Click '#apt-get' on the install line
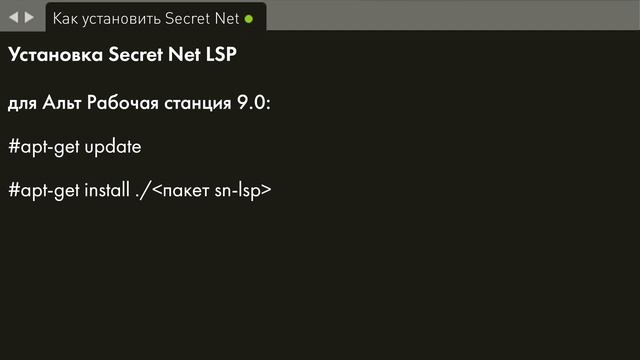 pyautogui.click(x=44, y=191)
